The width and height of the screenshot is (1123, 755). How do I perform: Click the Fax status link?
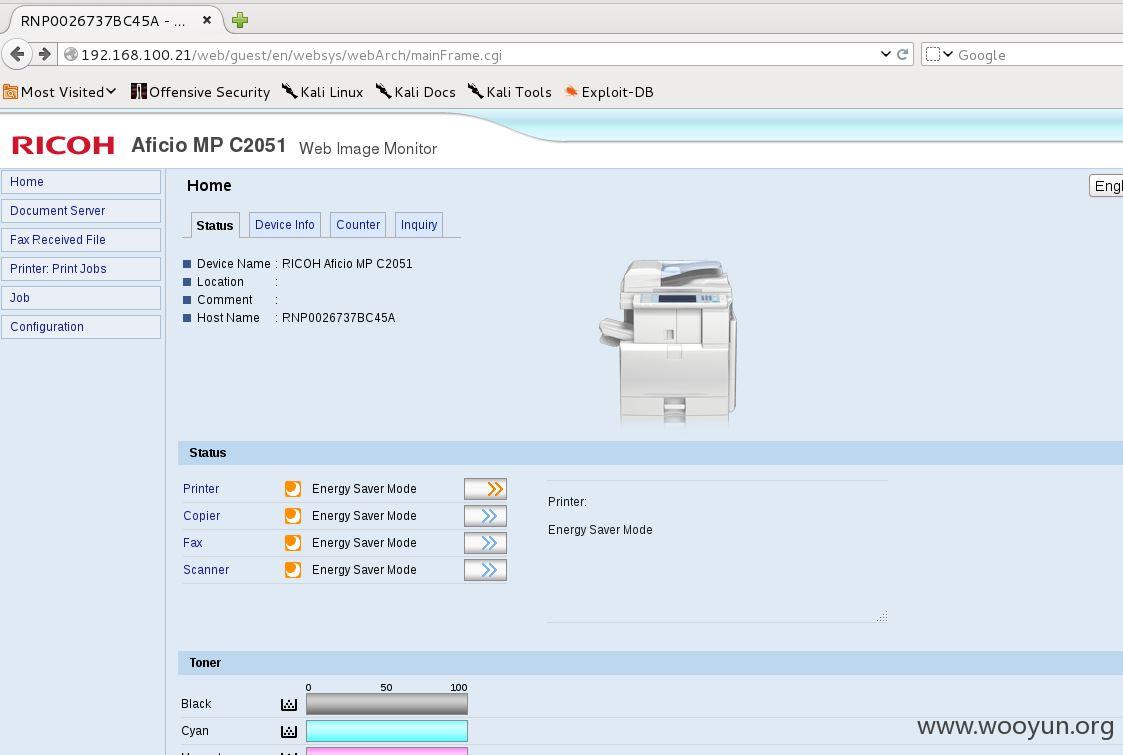tap(193, 543)
